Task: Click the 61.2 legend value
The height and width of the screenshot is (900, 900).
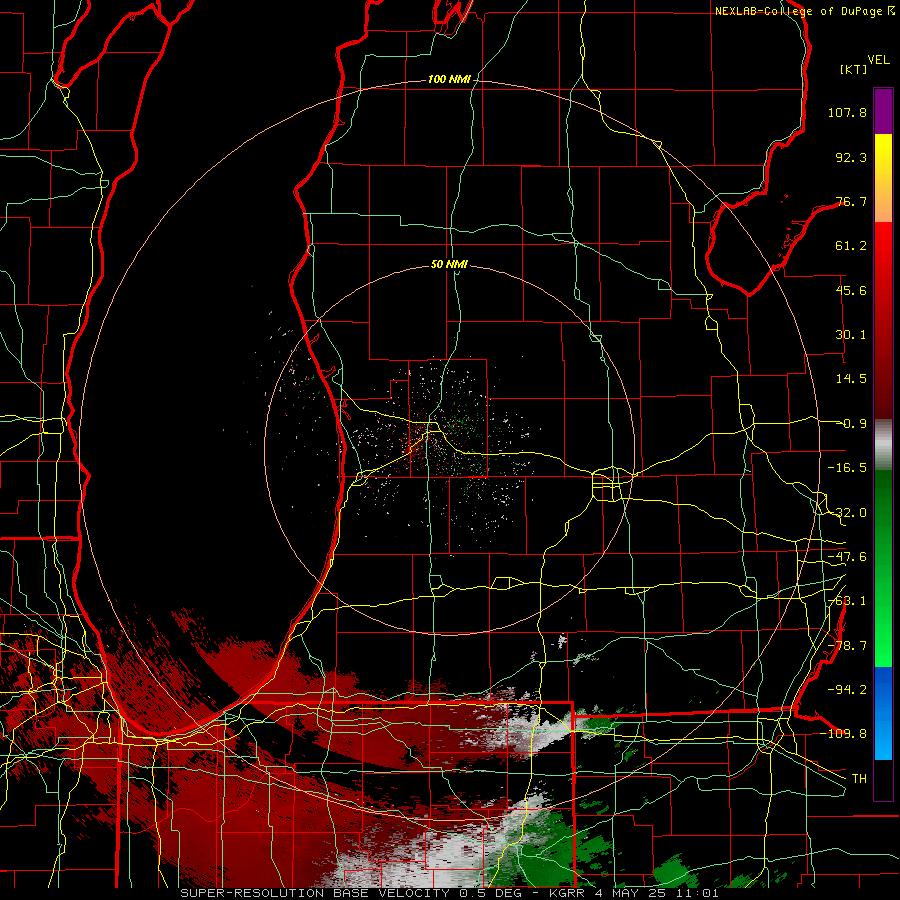Action: point(851,246)
